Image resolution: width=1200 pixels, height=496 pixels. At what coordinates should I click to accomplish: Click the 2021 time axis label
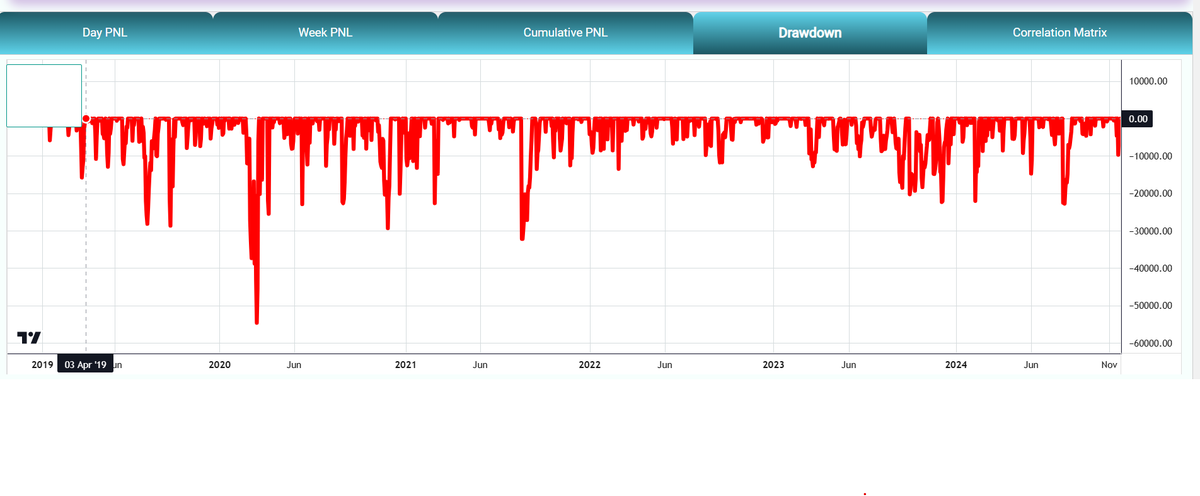(x=405, y=365)
